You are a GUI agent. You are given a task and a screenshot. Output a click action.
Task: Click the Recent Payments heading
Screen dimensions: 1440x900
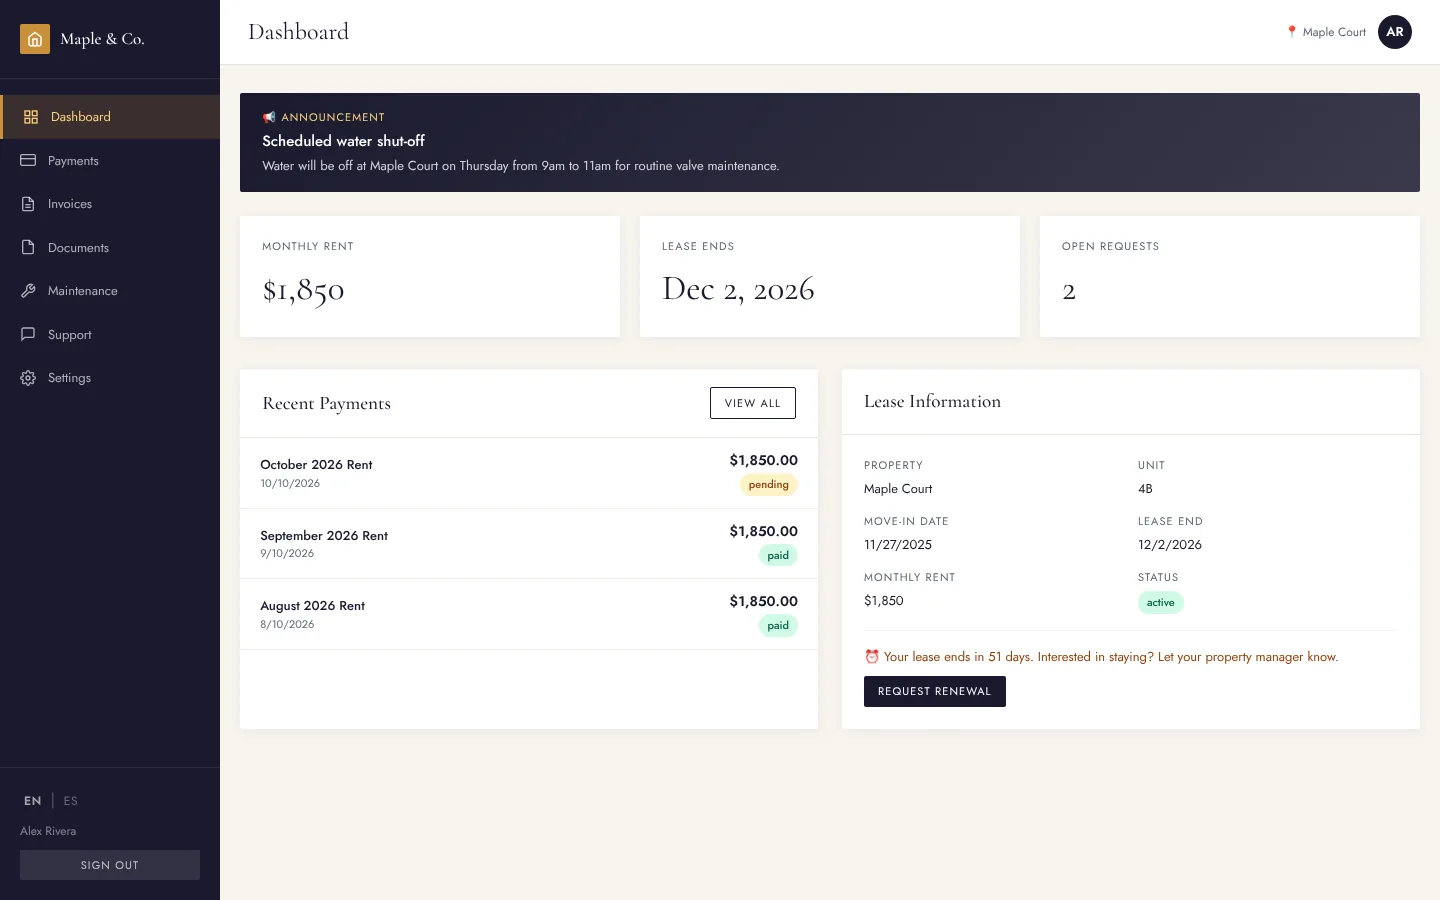point(326,403)
